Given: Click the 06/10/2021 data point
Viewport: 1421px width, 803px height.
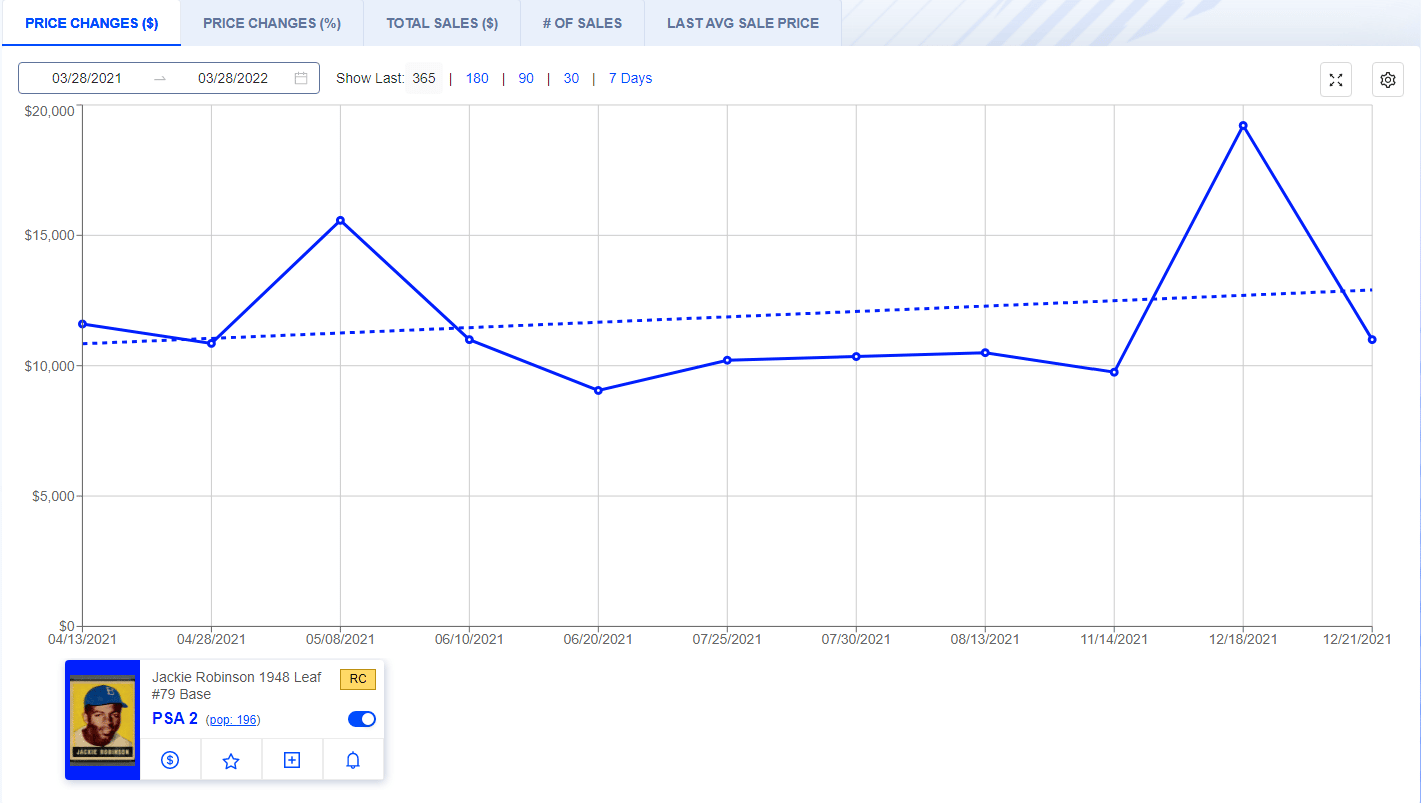Looking at the screenshot, I should click(x=469, y=340).
